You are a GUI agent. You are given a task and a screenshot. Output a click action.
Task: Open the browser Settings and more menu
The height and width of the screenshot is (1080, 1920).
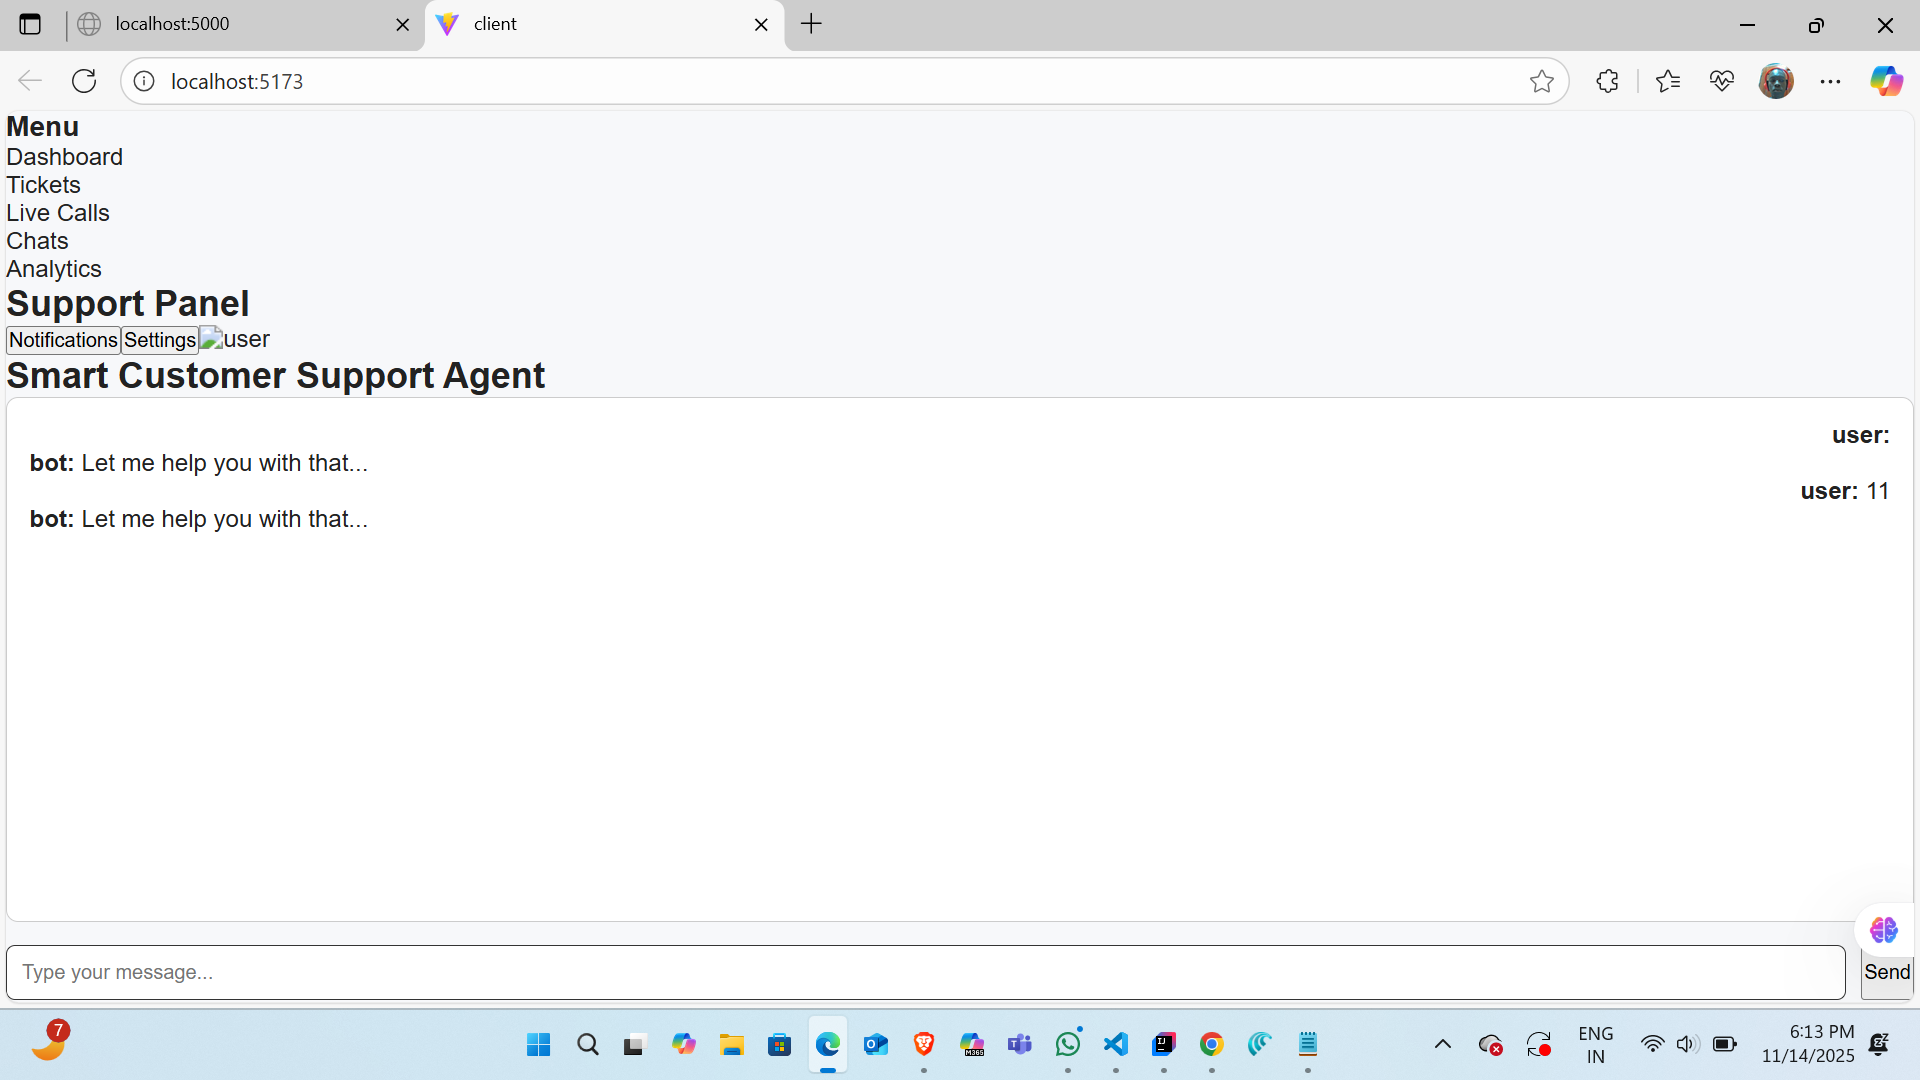[x=1831, y=81]
